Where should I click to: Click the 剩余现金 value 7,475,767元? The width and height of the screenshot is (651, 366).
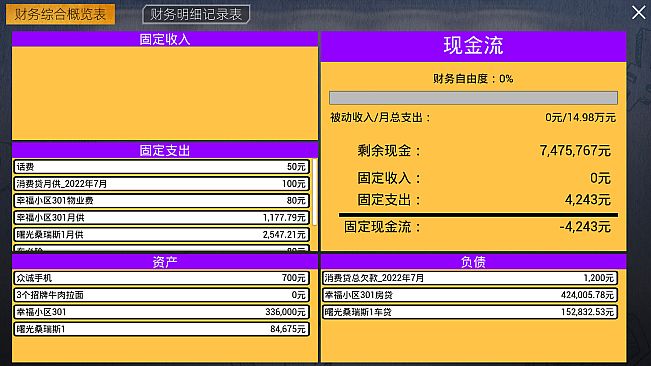[x=575, y=150]
